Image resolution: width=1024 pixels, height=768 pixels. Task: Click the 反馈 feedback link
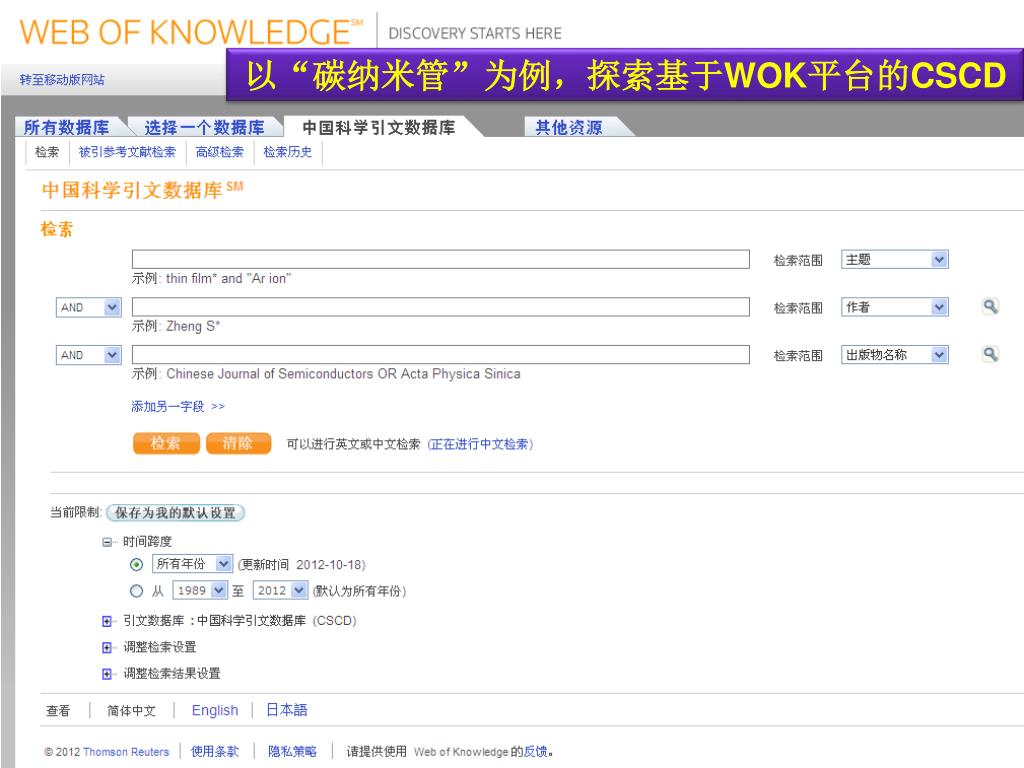(536, 752)
